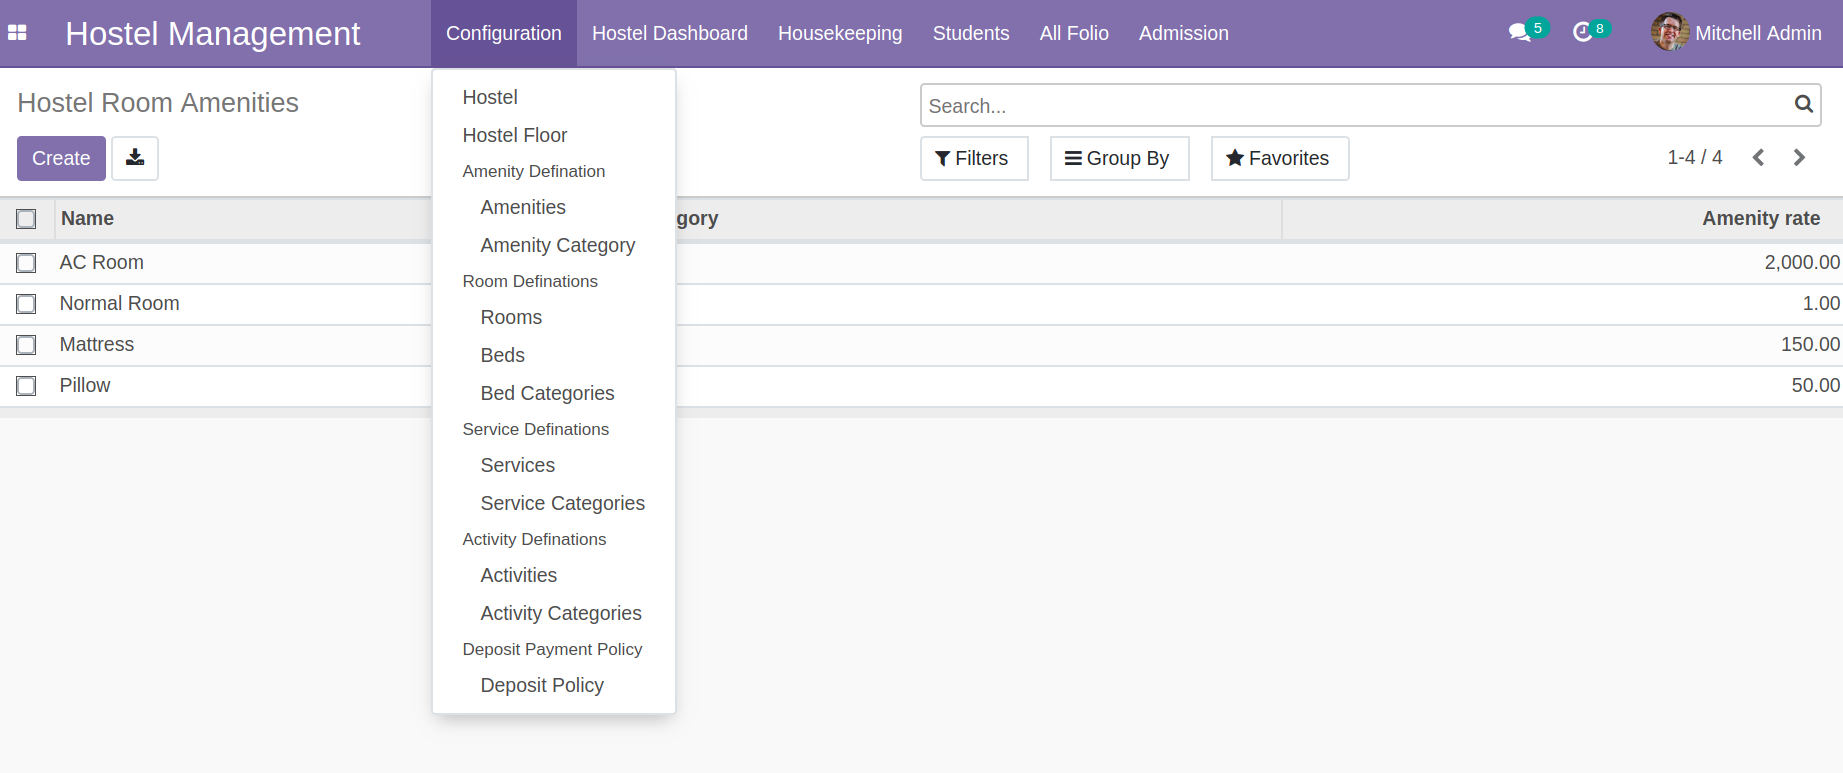
Task: Open the All Folio menu
Action: click(x=1074, y=33)
